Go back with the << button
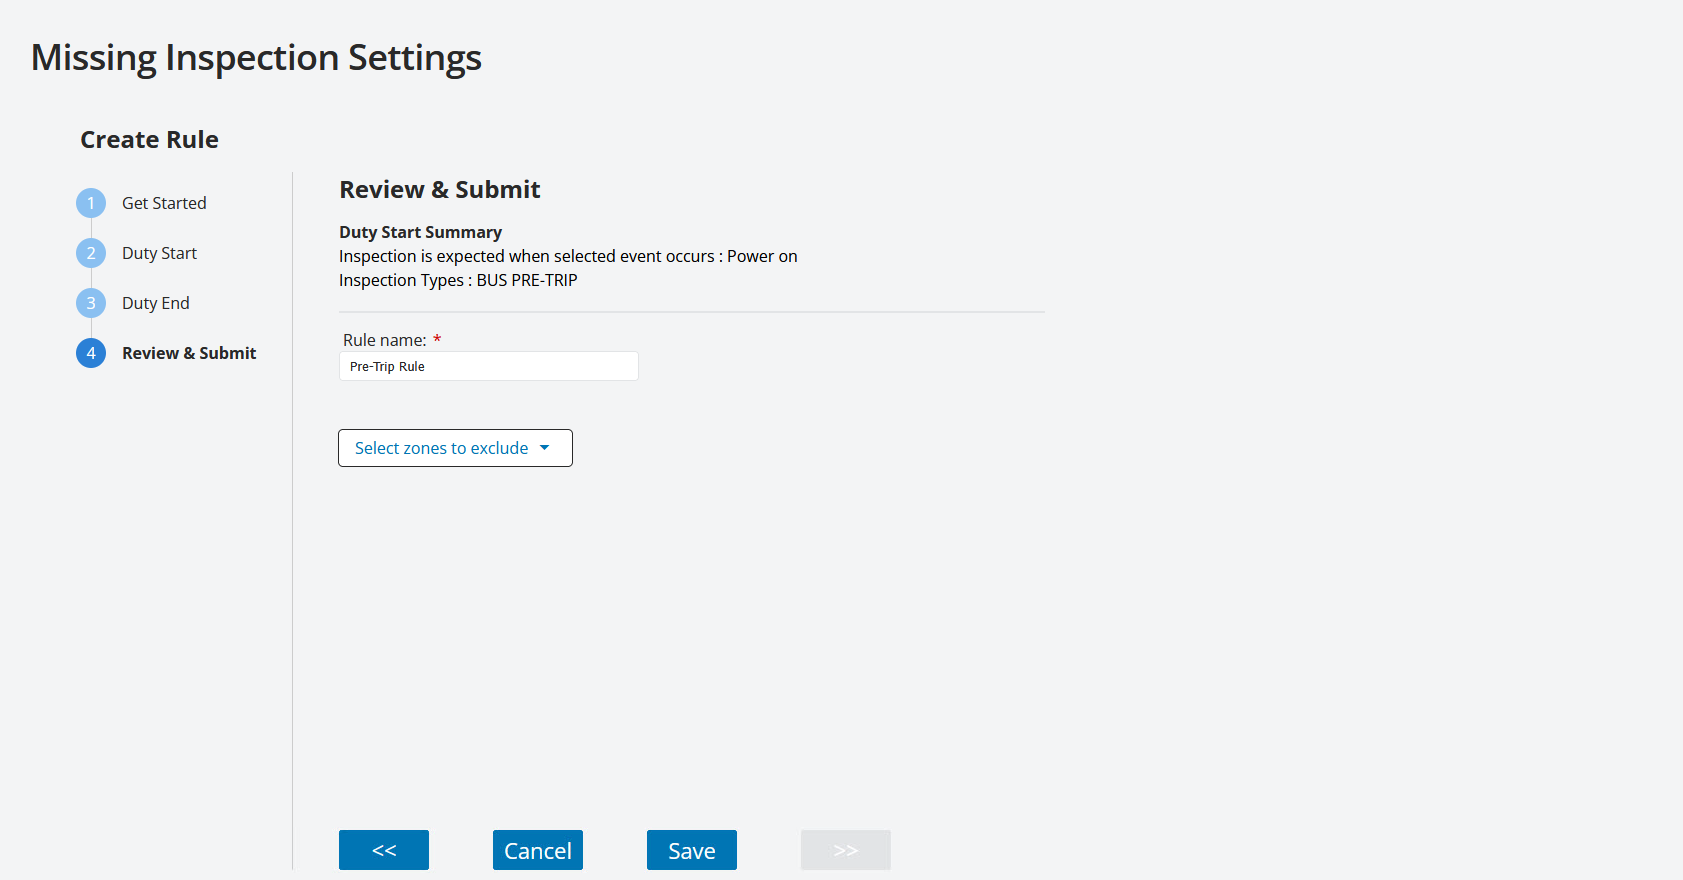 [x=384, y=850]
